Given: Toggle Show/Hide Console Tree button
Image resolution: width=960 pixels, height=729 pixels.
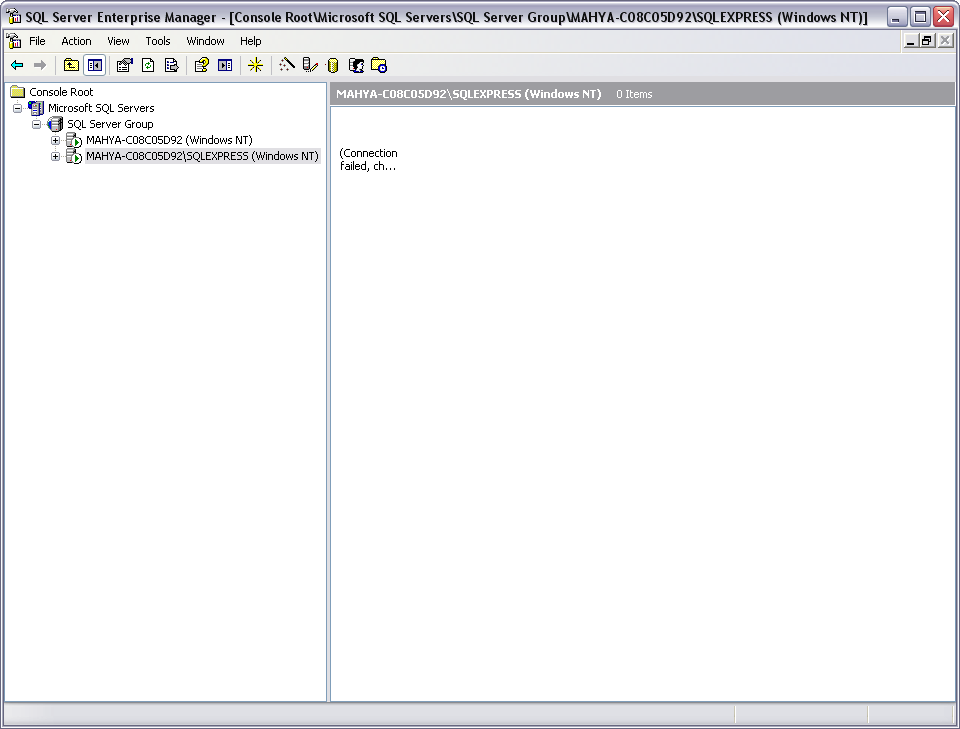Looking at the screenshot, I should 95,65.
